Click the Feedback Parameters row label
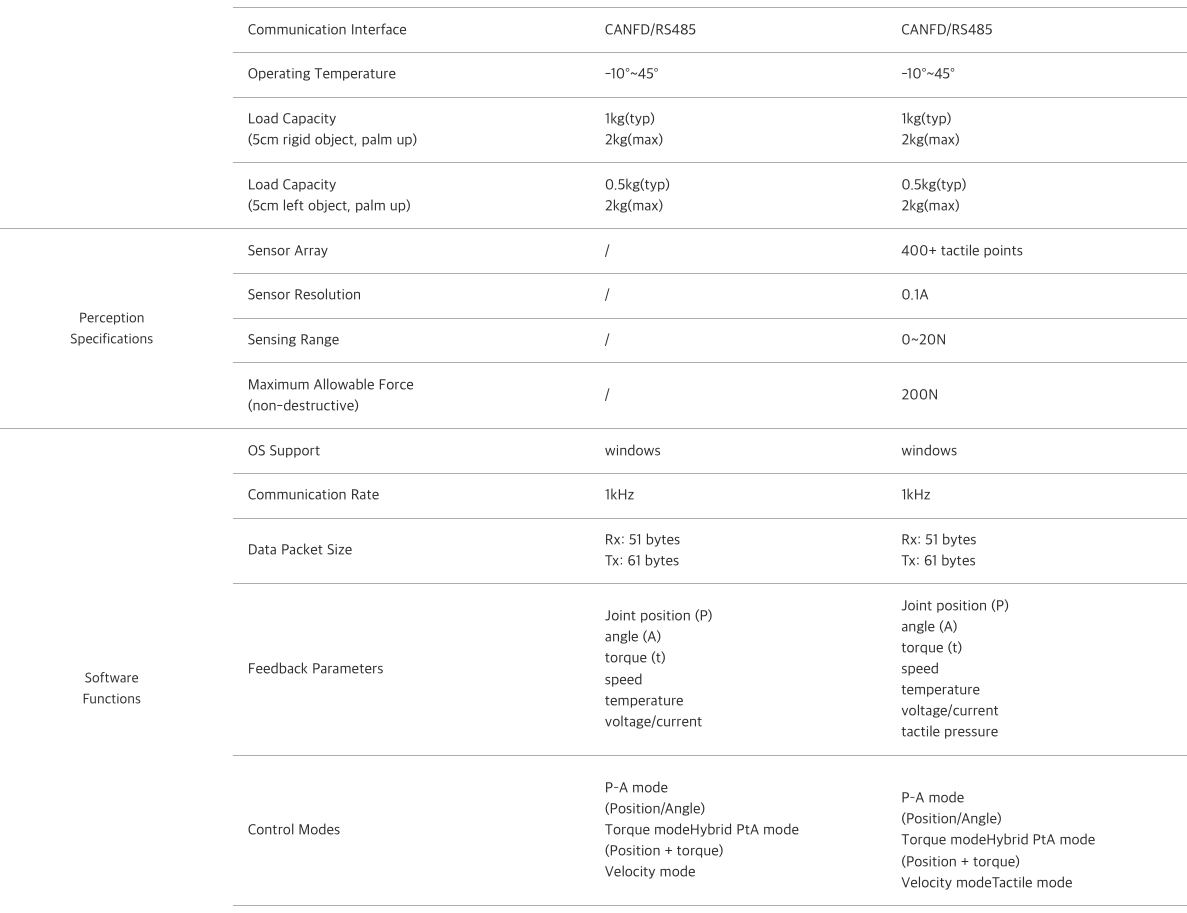This screenshot has height=913, width=1187. [x=315, y=668]
